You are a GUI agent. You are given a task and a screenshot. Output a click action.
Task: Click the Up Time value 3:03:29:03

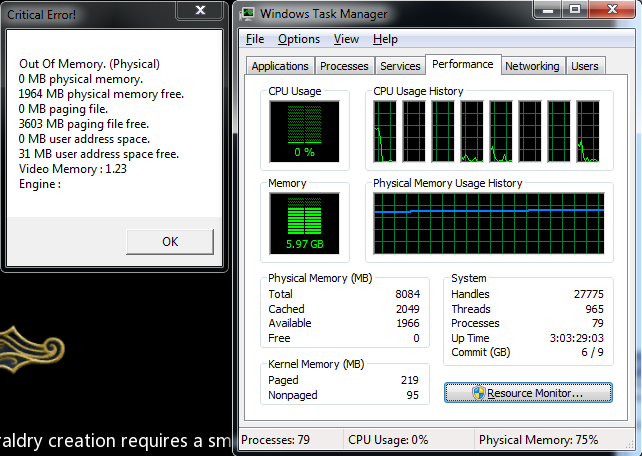coord(576,338)
